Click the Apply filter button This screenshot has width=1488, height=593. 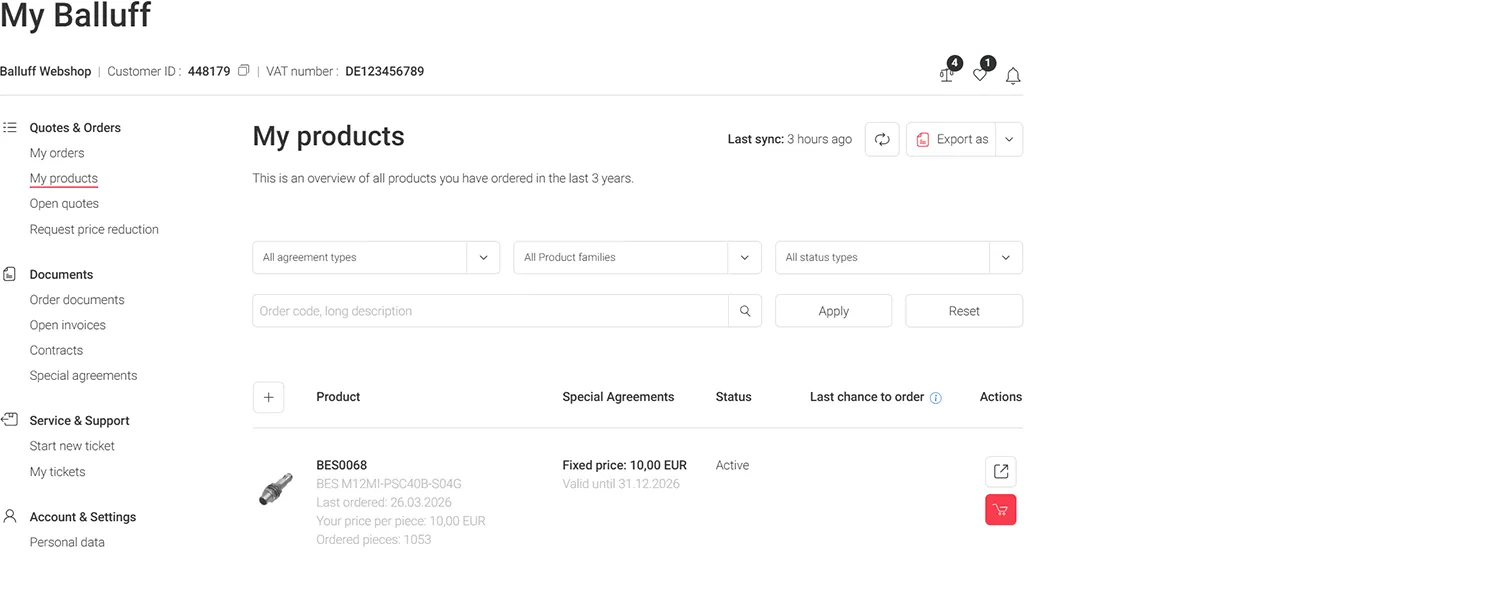click(833, 311)
